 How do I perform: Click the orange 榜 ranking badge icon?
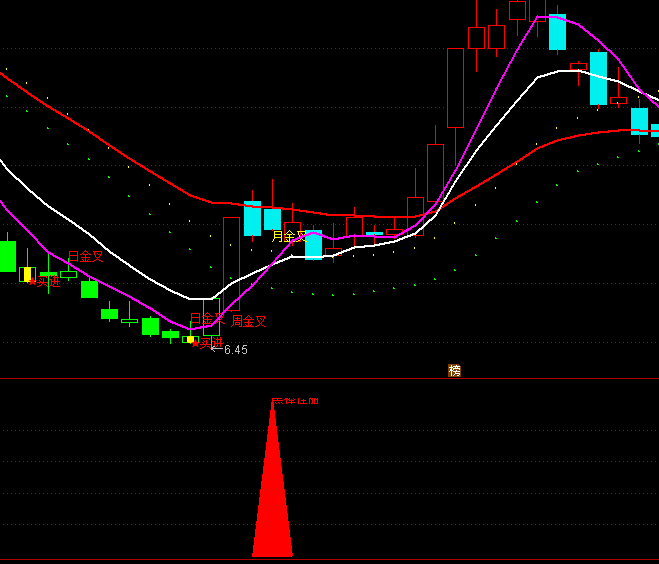[455, 370]
